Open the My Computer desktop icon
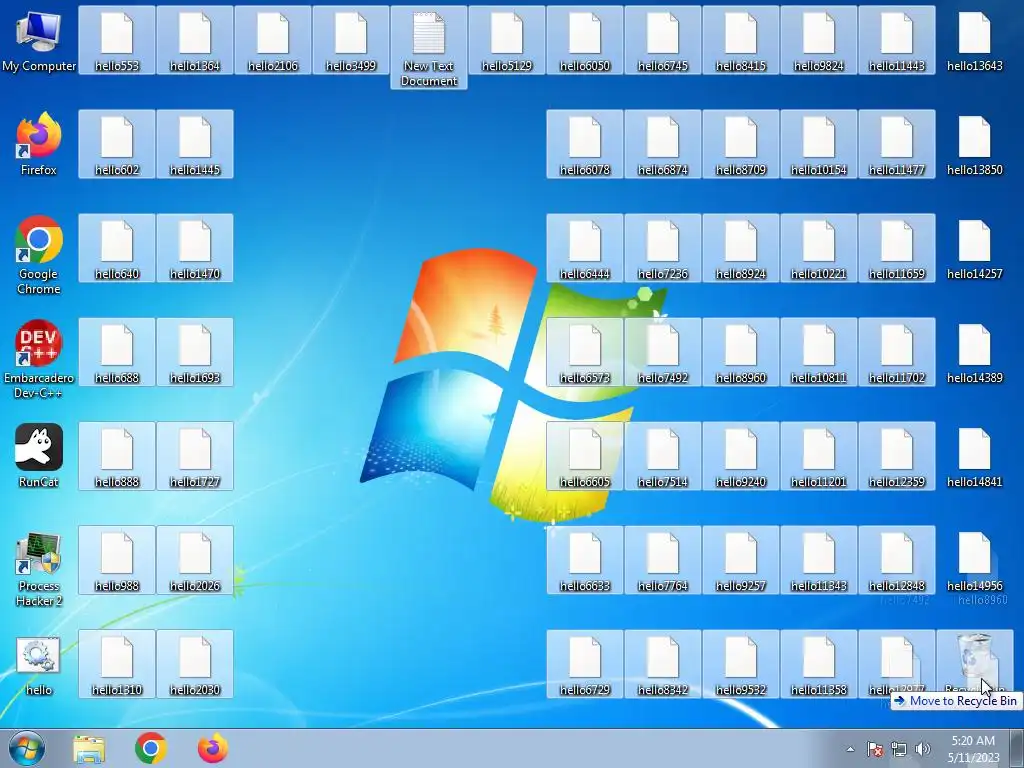The height and width of the screenshot is (768, 1024). pyautogui.click(x=39, y=41)
